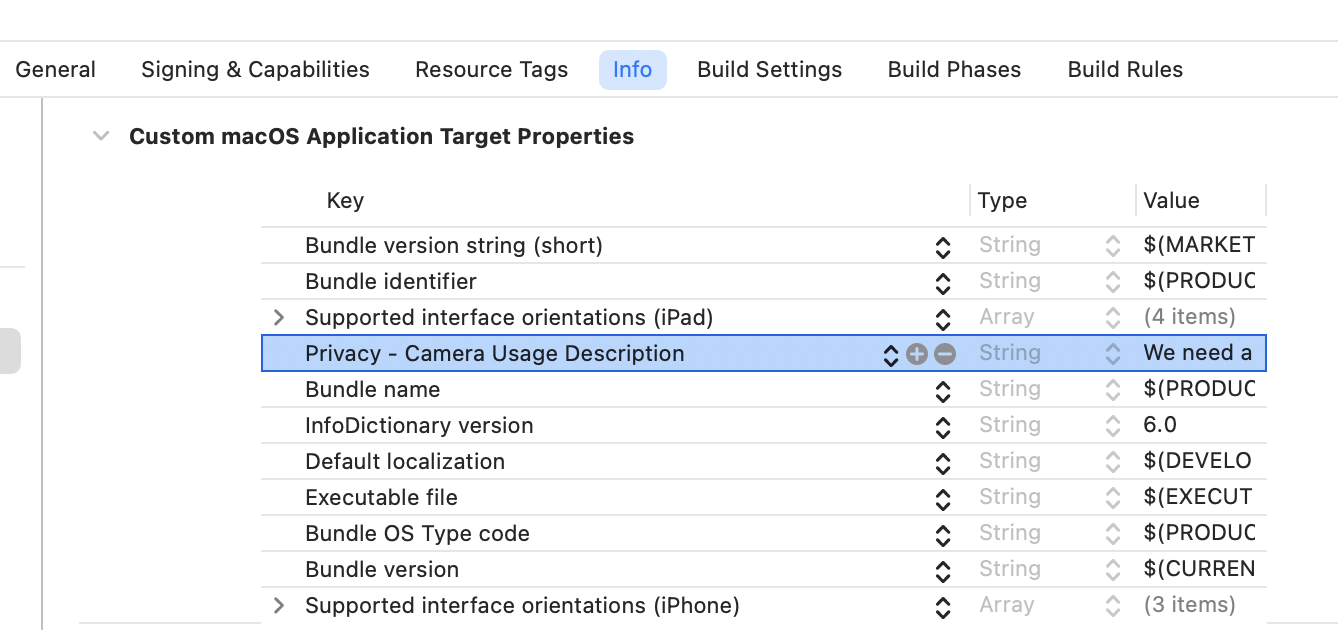Click the 6.0 InfoDictionary version value
This screenshot has width=1338, height=630.
coord(1160,426)
